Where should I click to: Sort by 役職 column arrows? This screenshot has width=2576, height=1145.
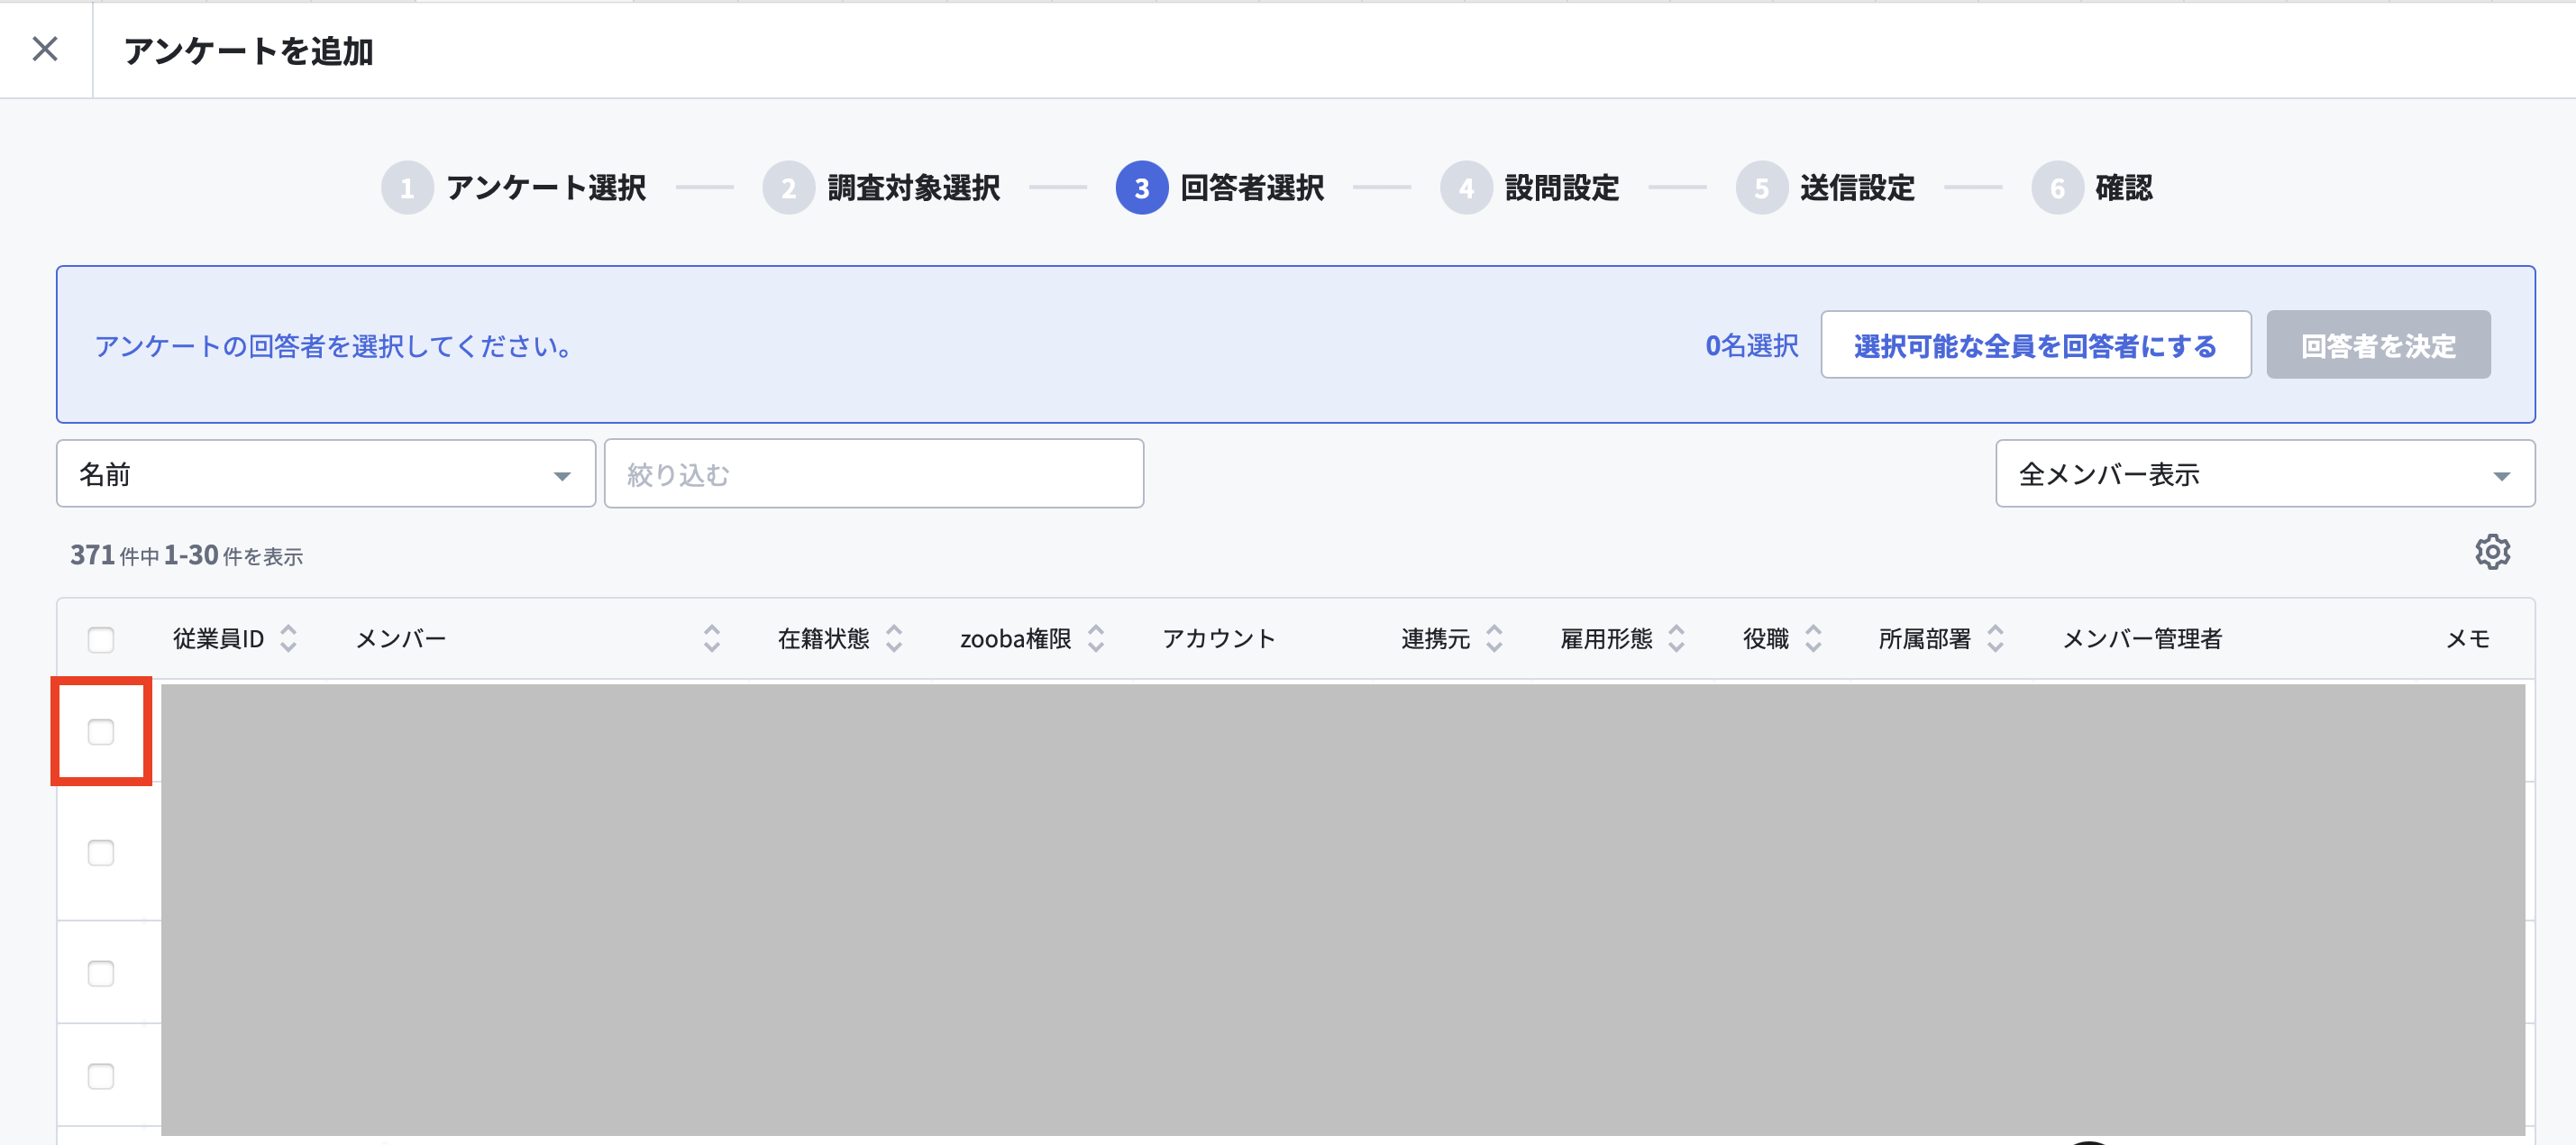click(x=1813, y=638)
